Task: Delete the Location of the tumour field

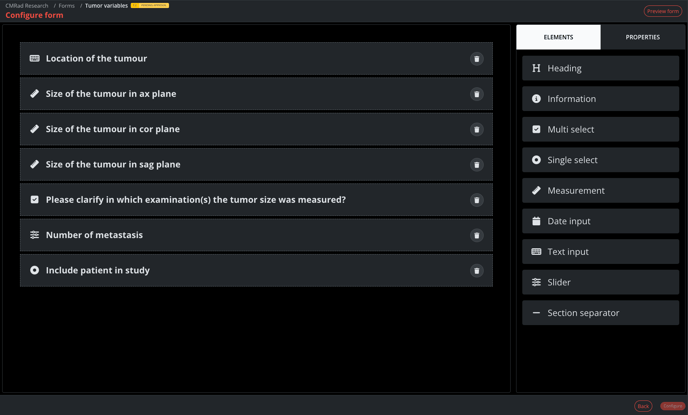Action: [x=477, y=59]
